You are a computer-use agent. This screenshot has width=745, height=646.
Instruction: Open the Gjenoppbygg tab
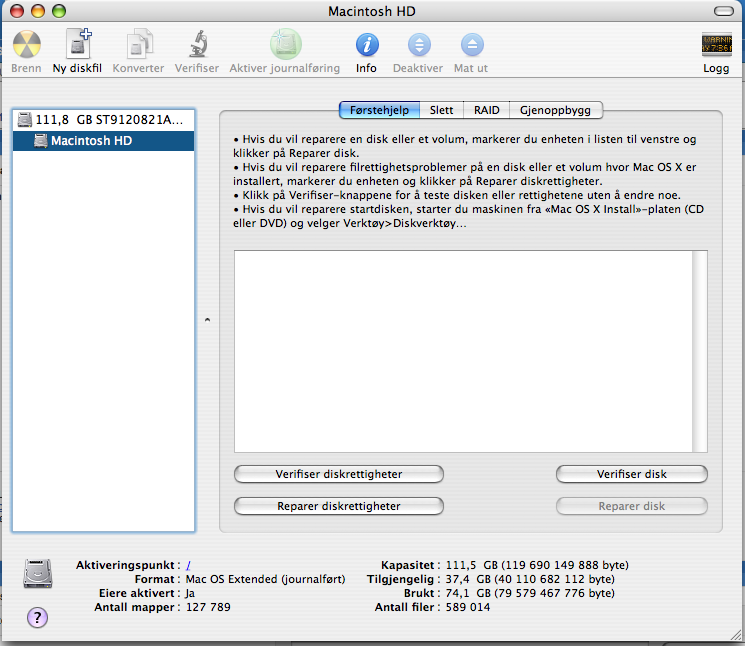(555, 110)
